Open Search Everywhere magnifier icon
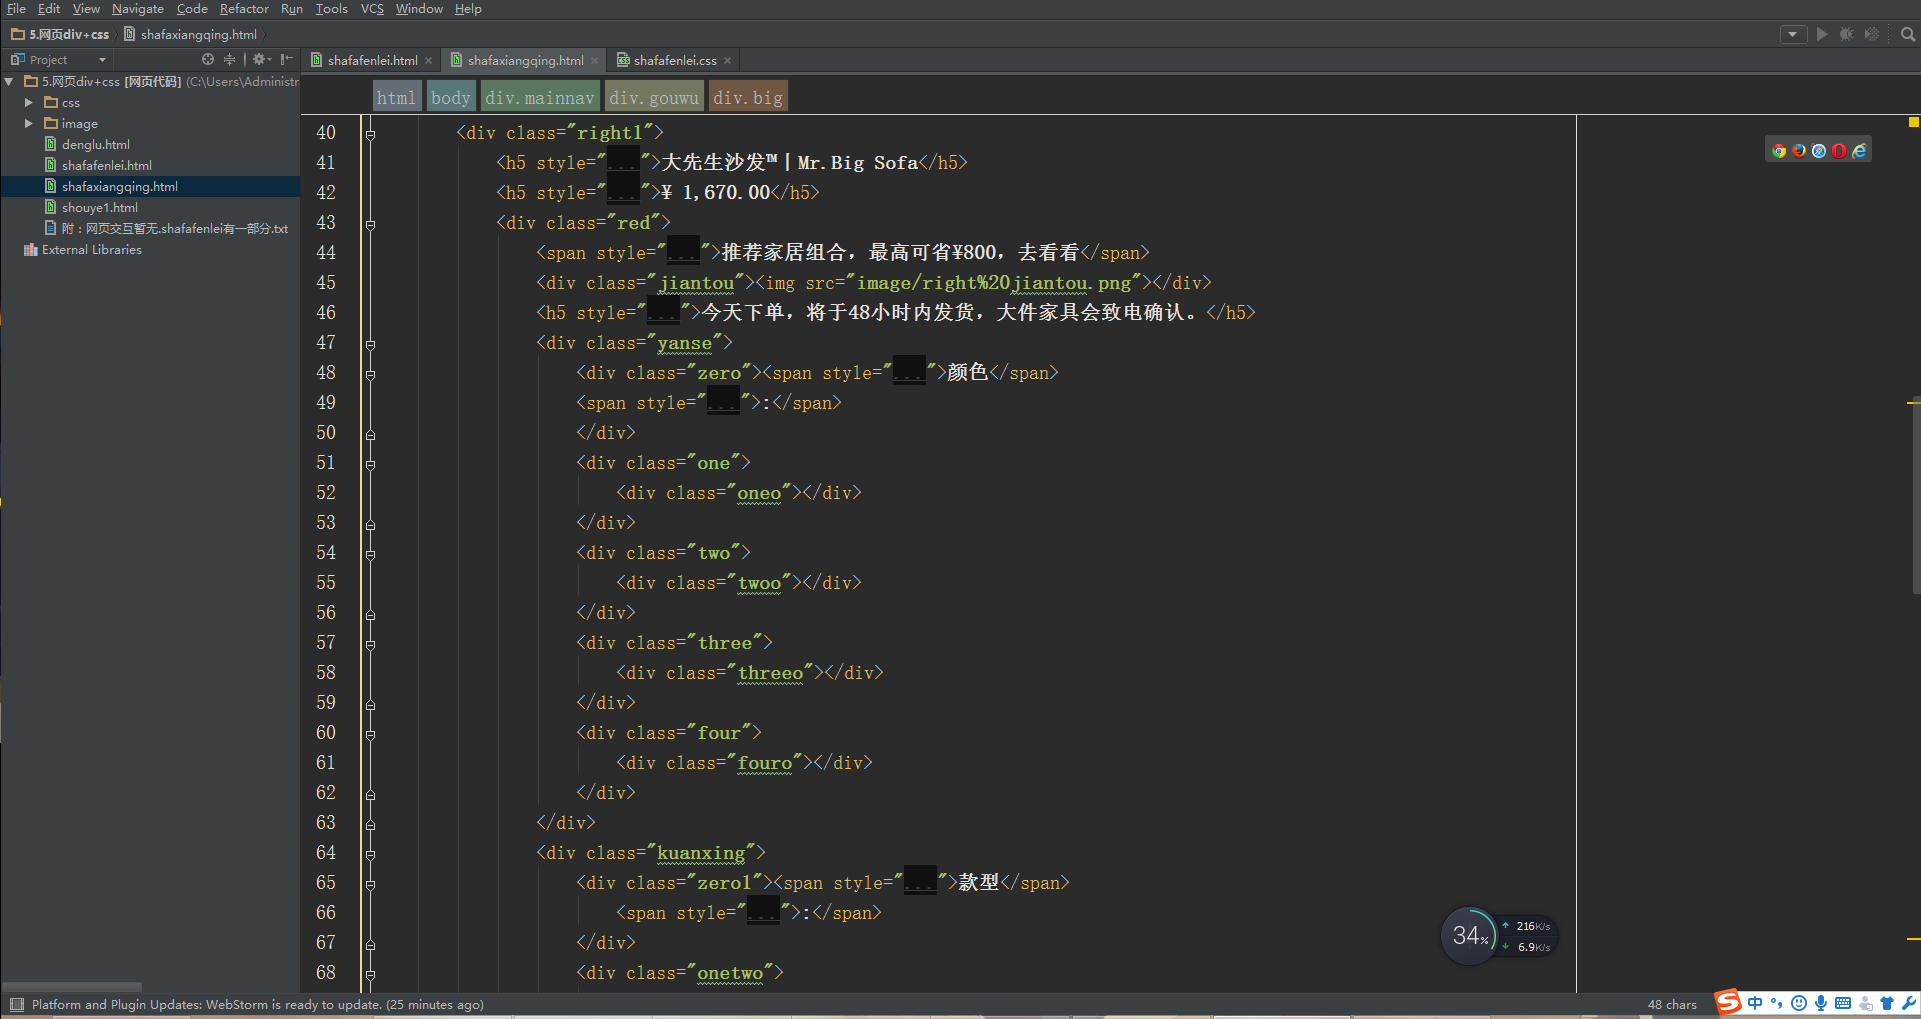The width and height of the screenshot is (1921, 1019). [x=1907, y=34]
